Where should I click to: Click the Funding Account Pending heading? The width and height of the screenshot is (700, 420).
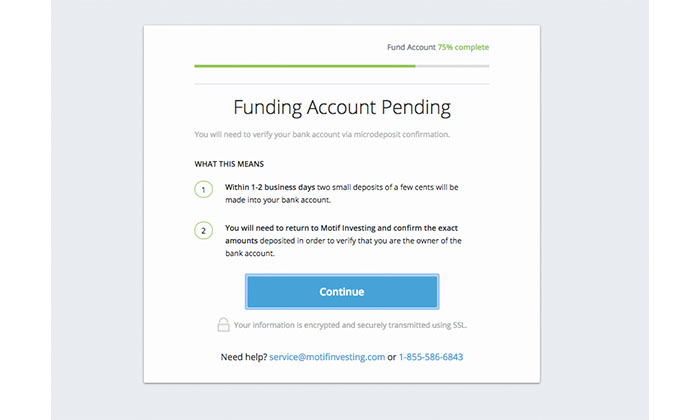coord(342,108)
